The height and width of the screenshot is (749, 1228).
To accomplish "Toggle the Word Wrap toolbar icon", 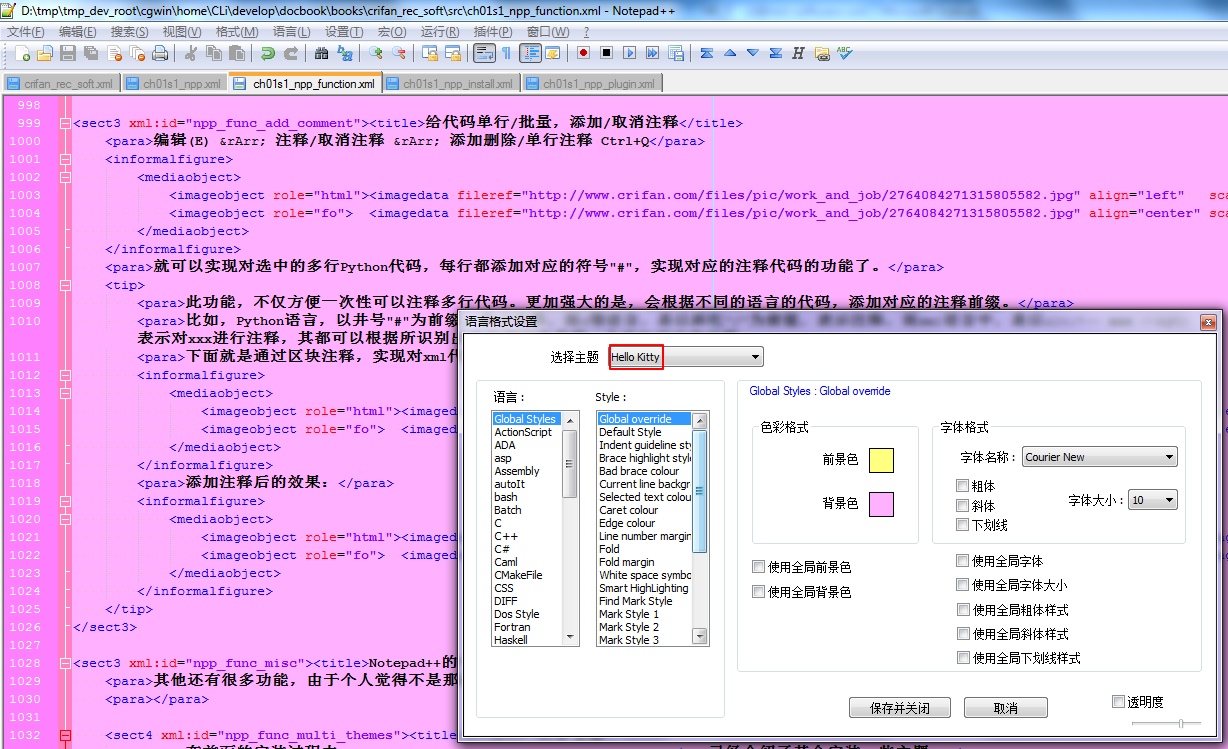I will [x=484, y=53].
